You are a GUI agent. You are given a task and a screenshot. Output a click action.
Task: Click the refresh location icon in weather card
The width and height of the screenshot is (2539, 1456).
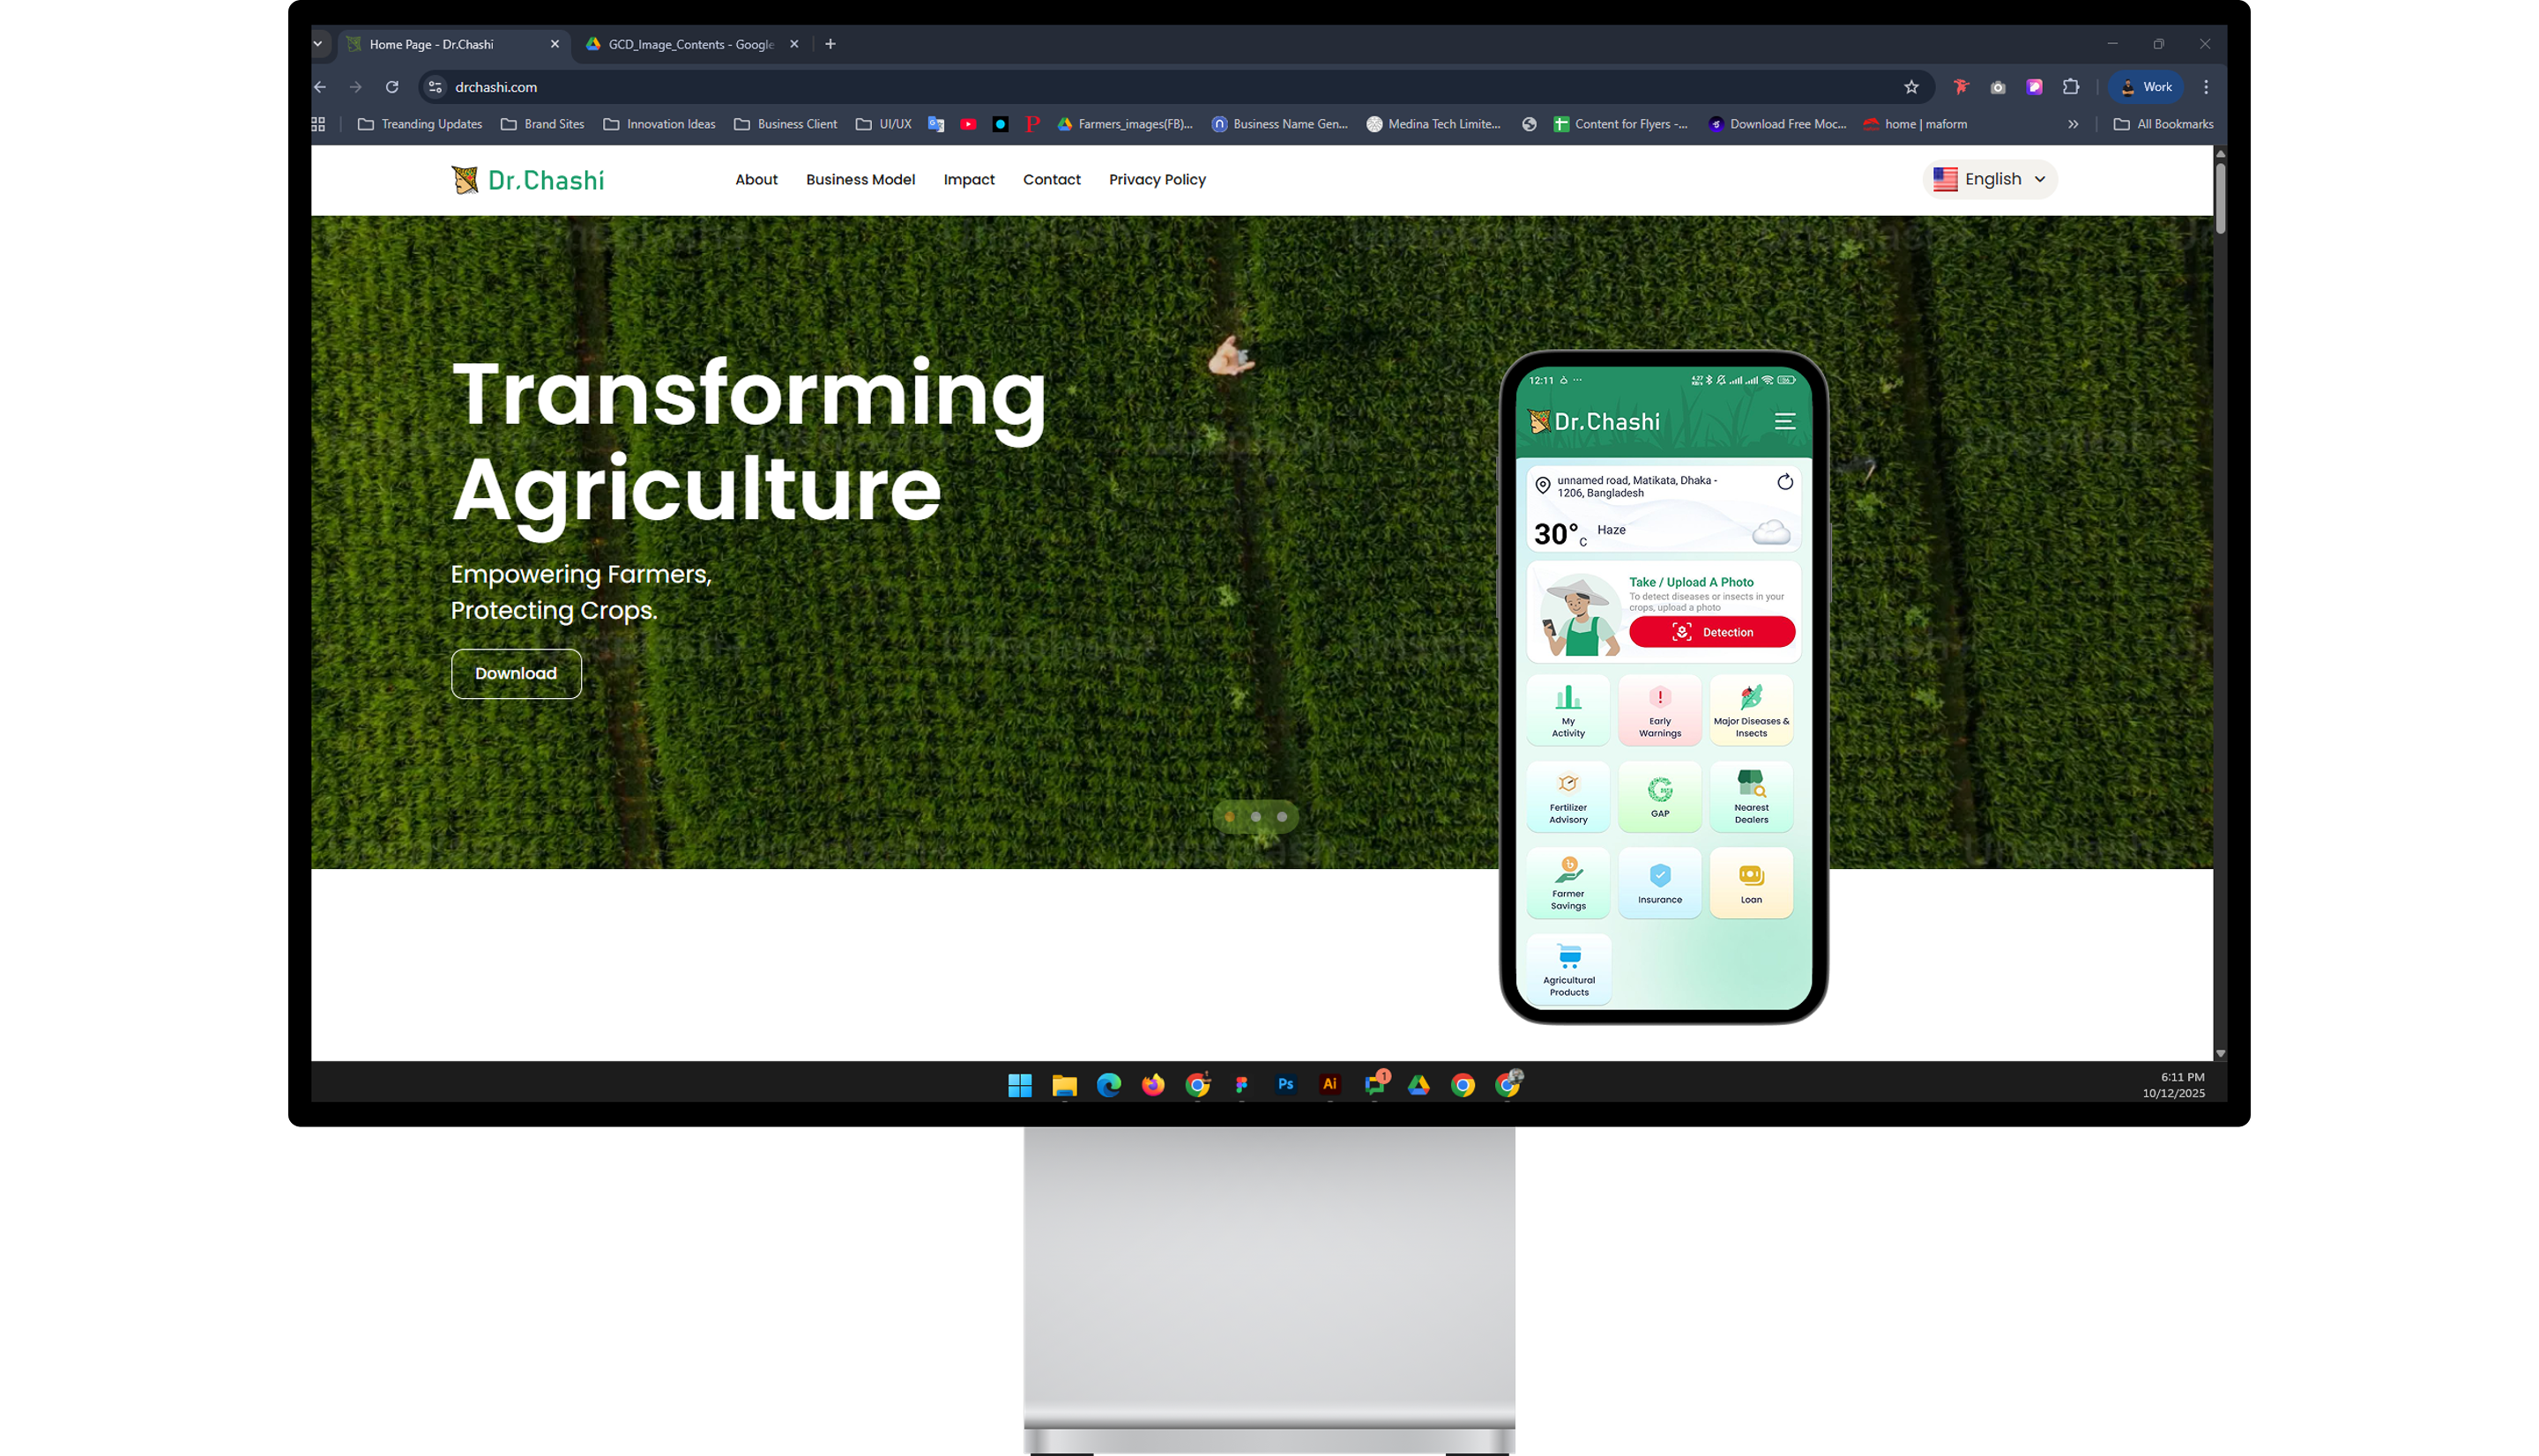click(1785, 482)
